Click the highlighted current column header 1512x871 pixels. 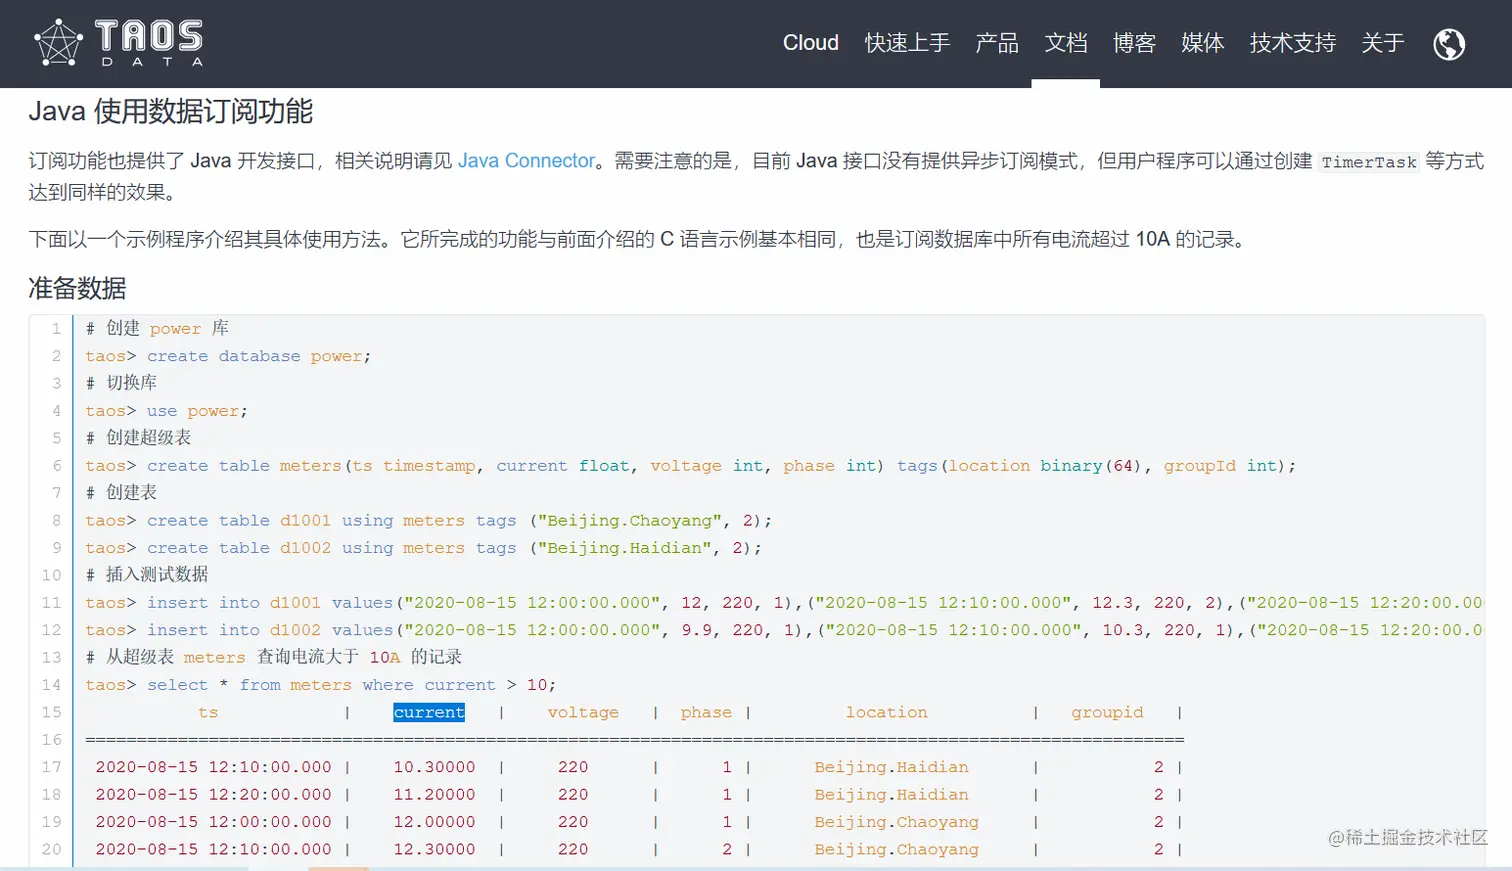429,712
